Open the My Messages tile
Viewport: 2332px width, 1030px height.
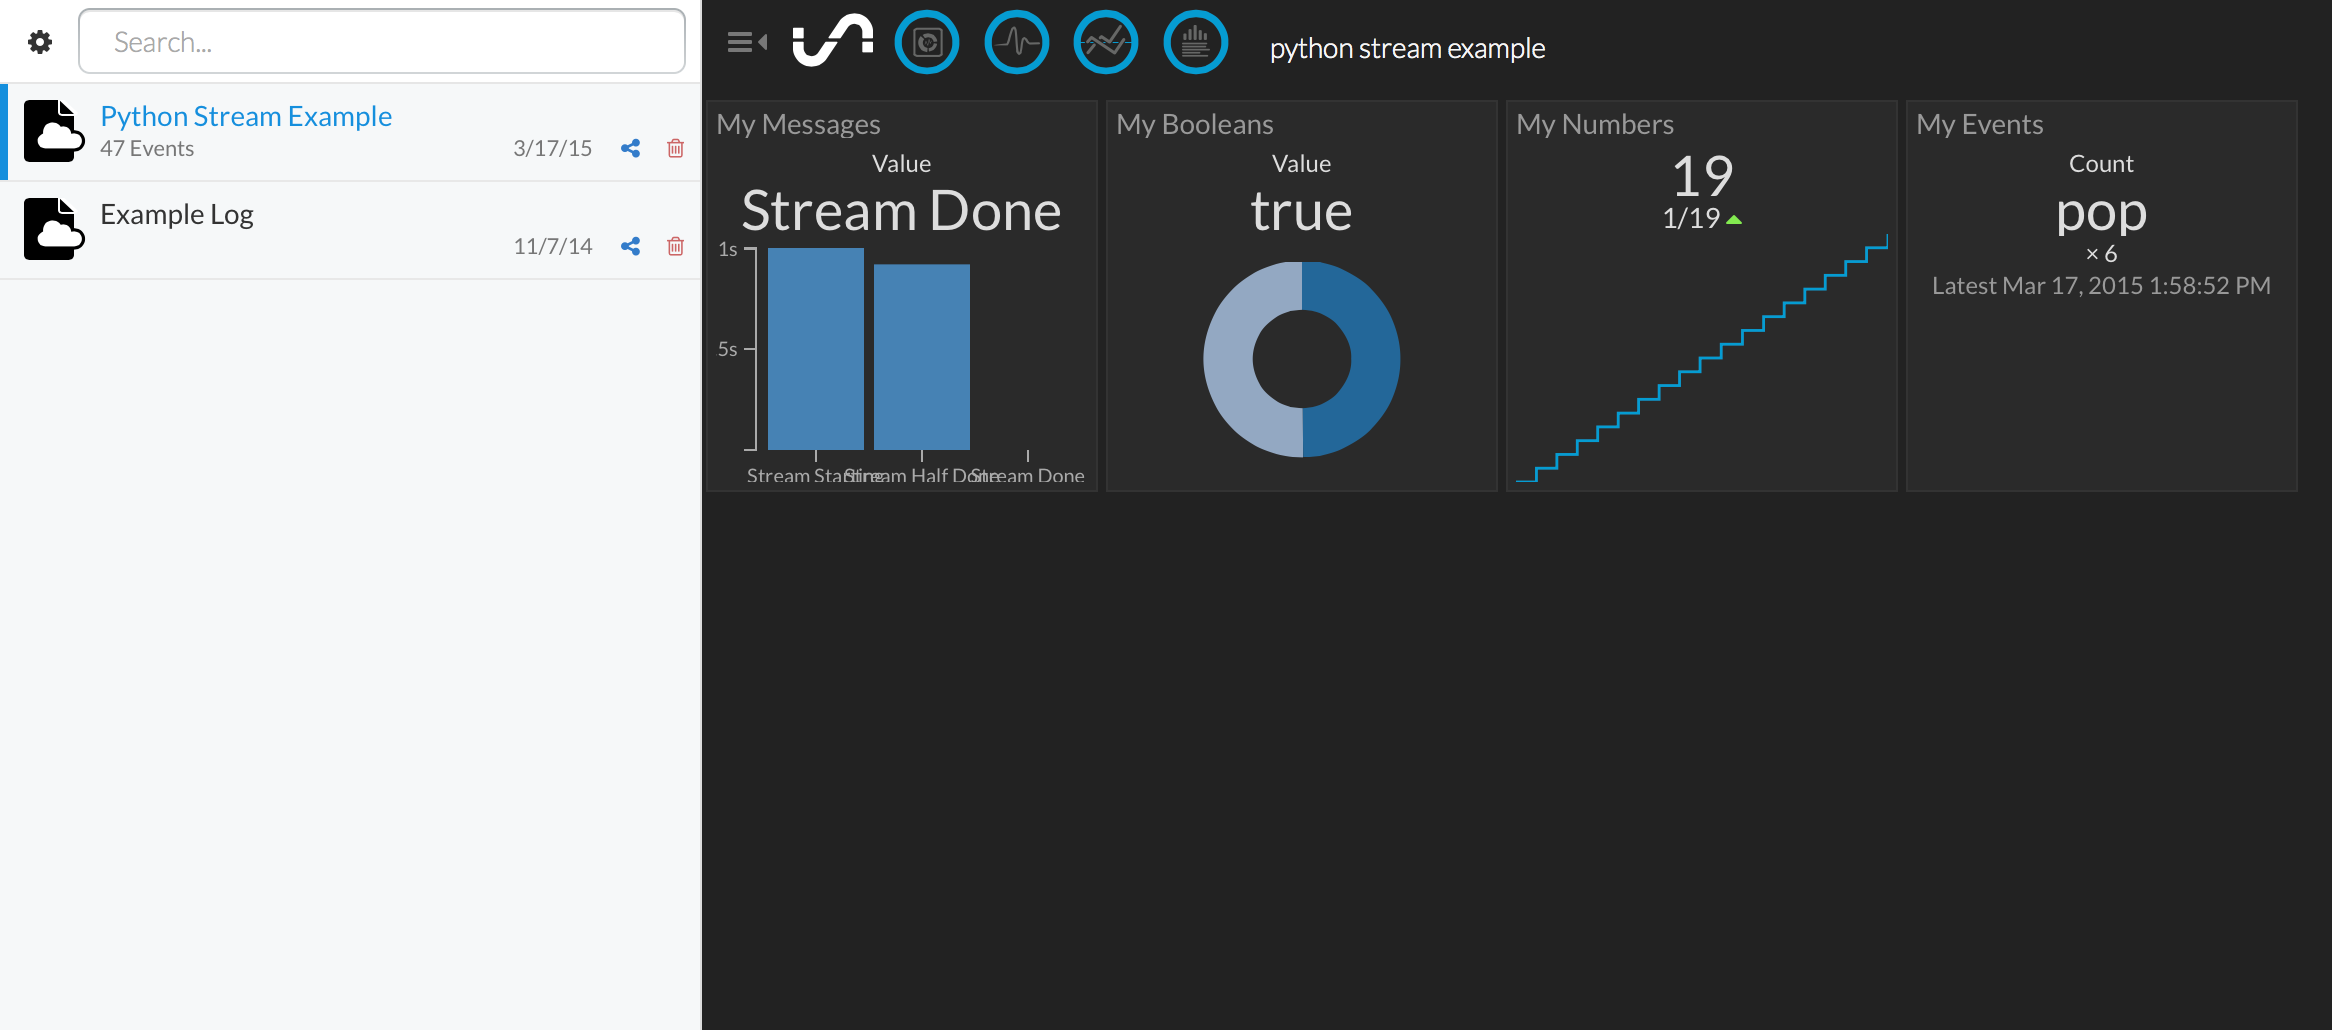[x=902, y=295]
